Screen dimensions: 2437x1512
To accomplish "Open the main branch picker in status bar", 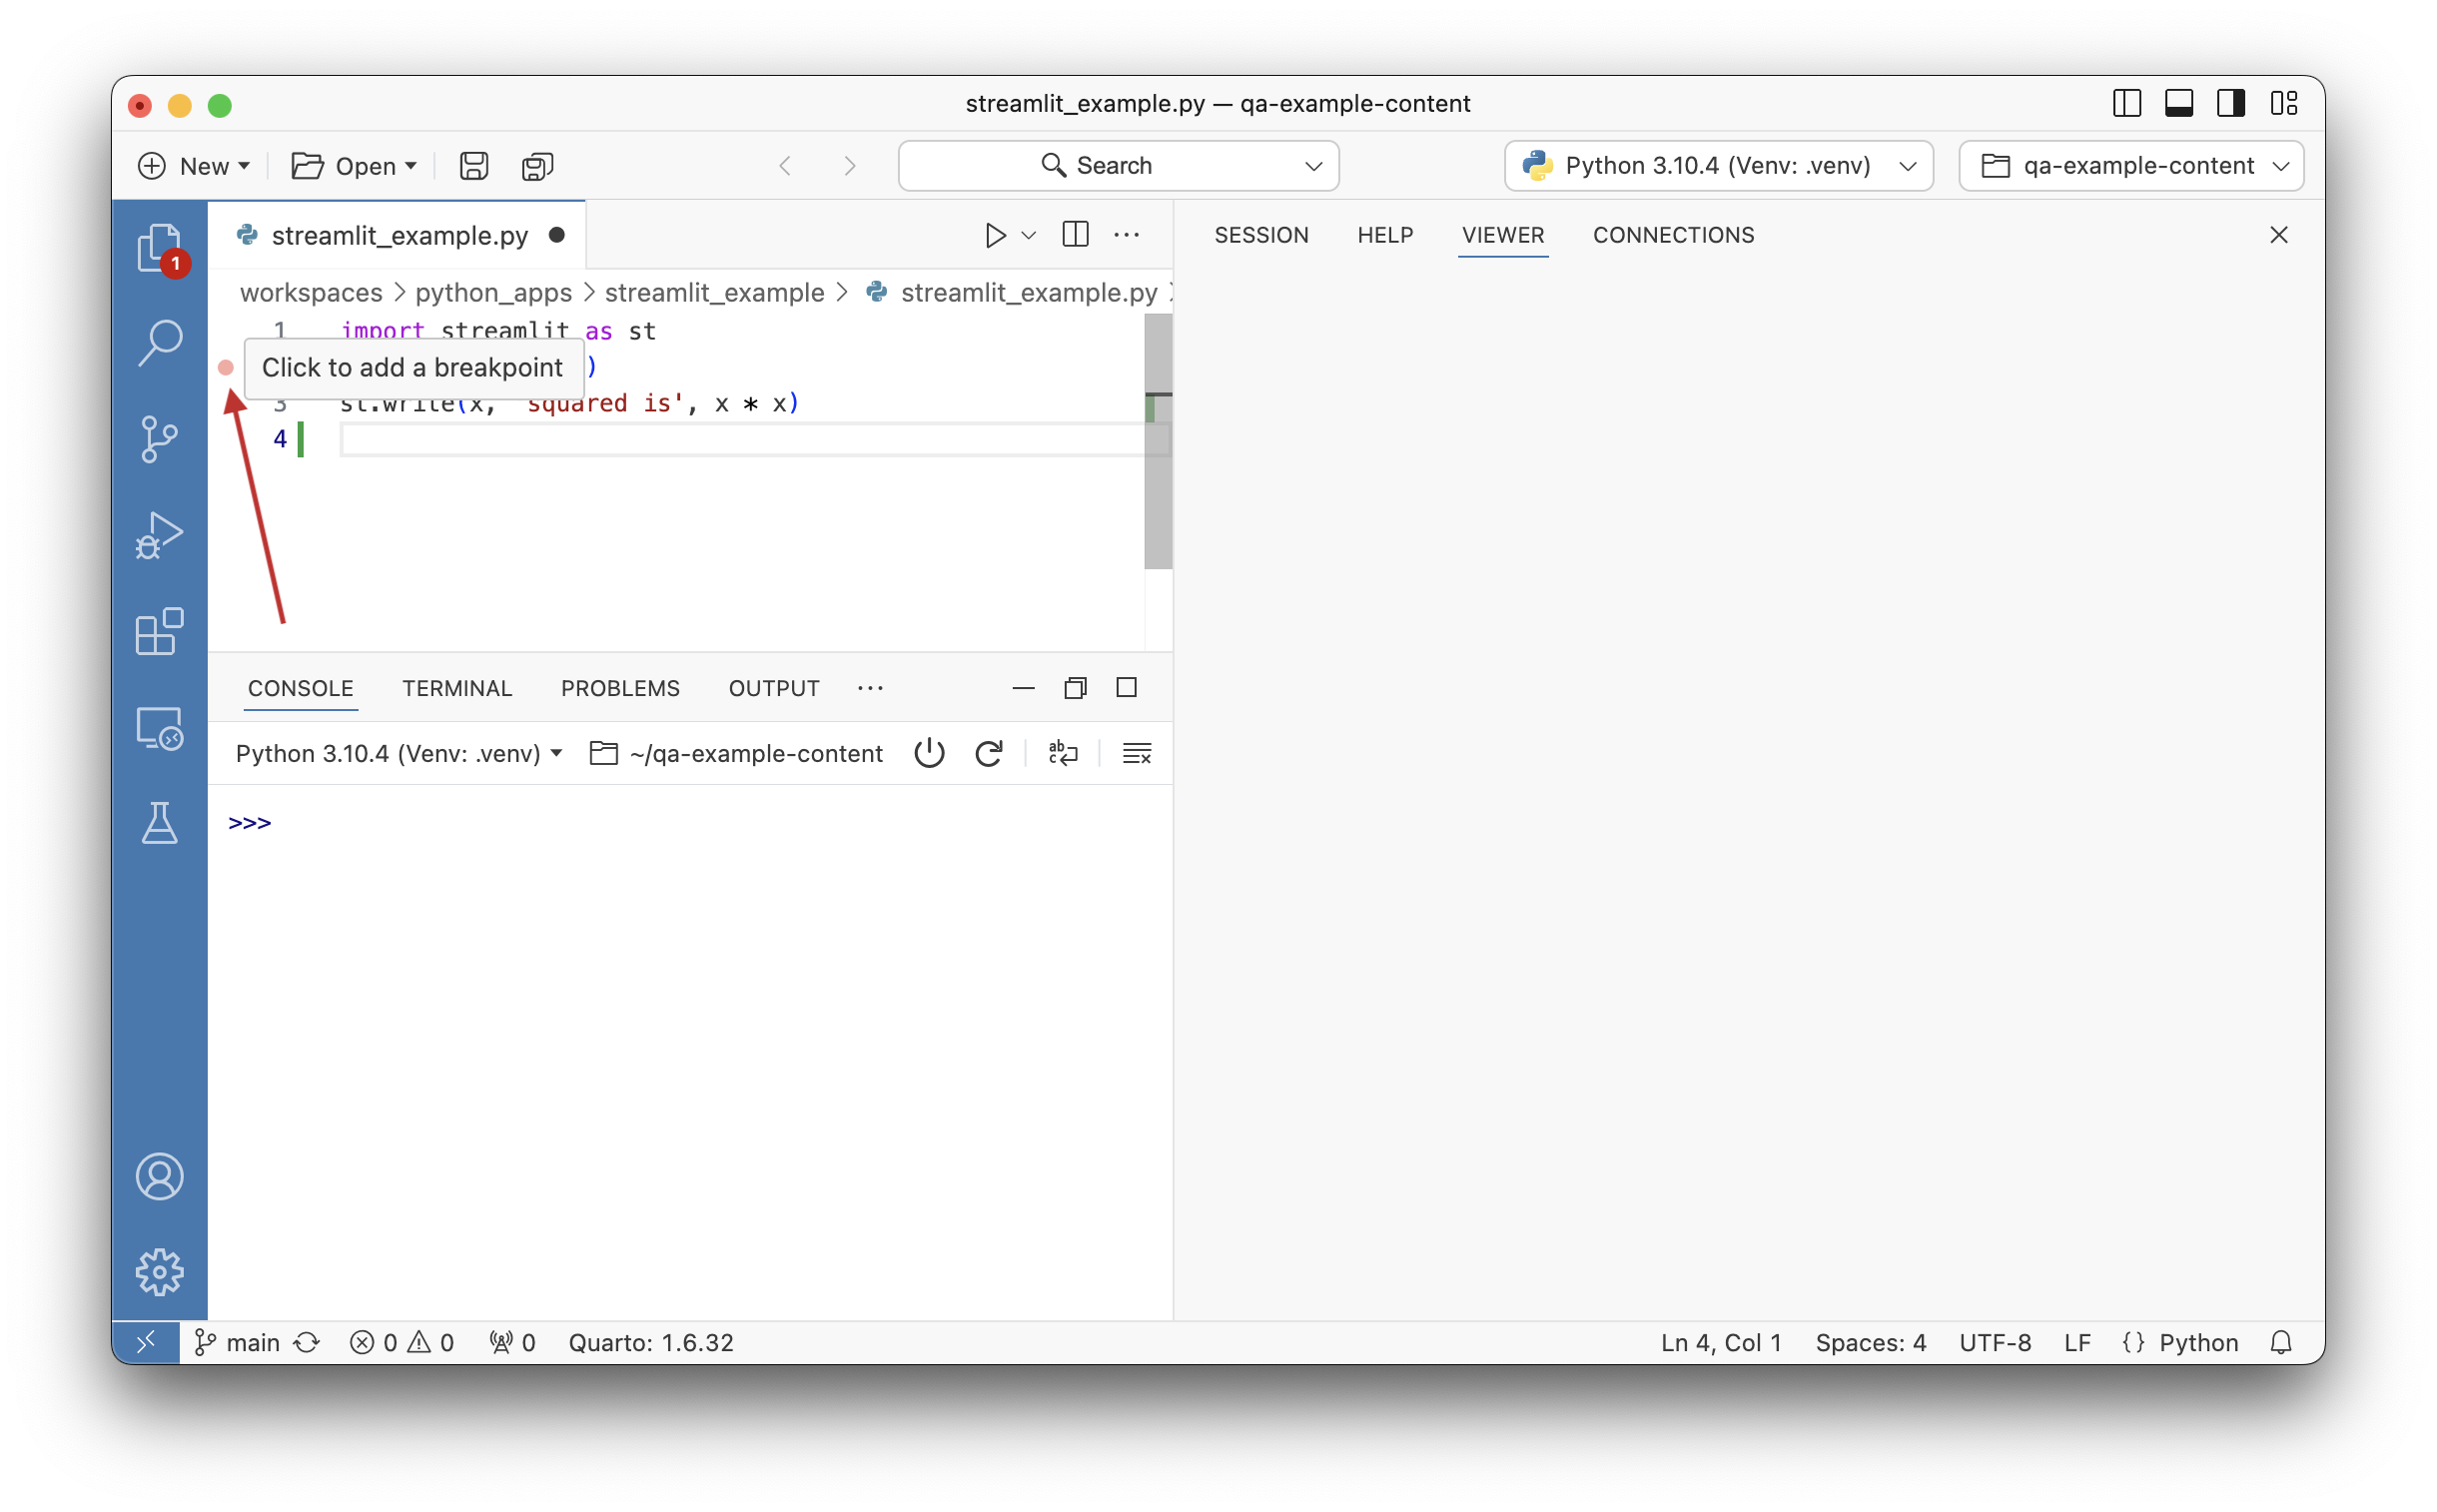I will [236, 1342].
